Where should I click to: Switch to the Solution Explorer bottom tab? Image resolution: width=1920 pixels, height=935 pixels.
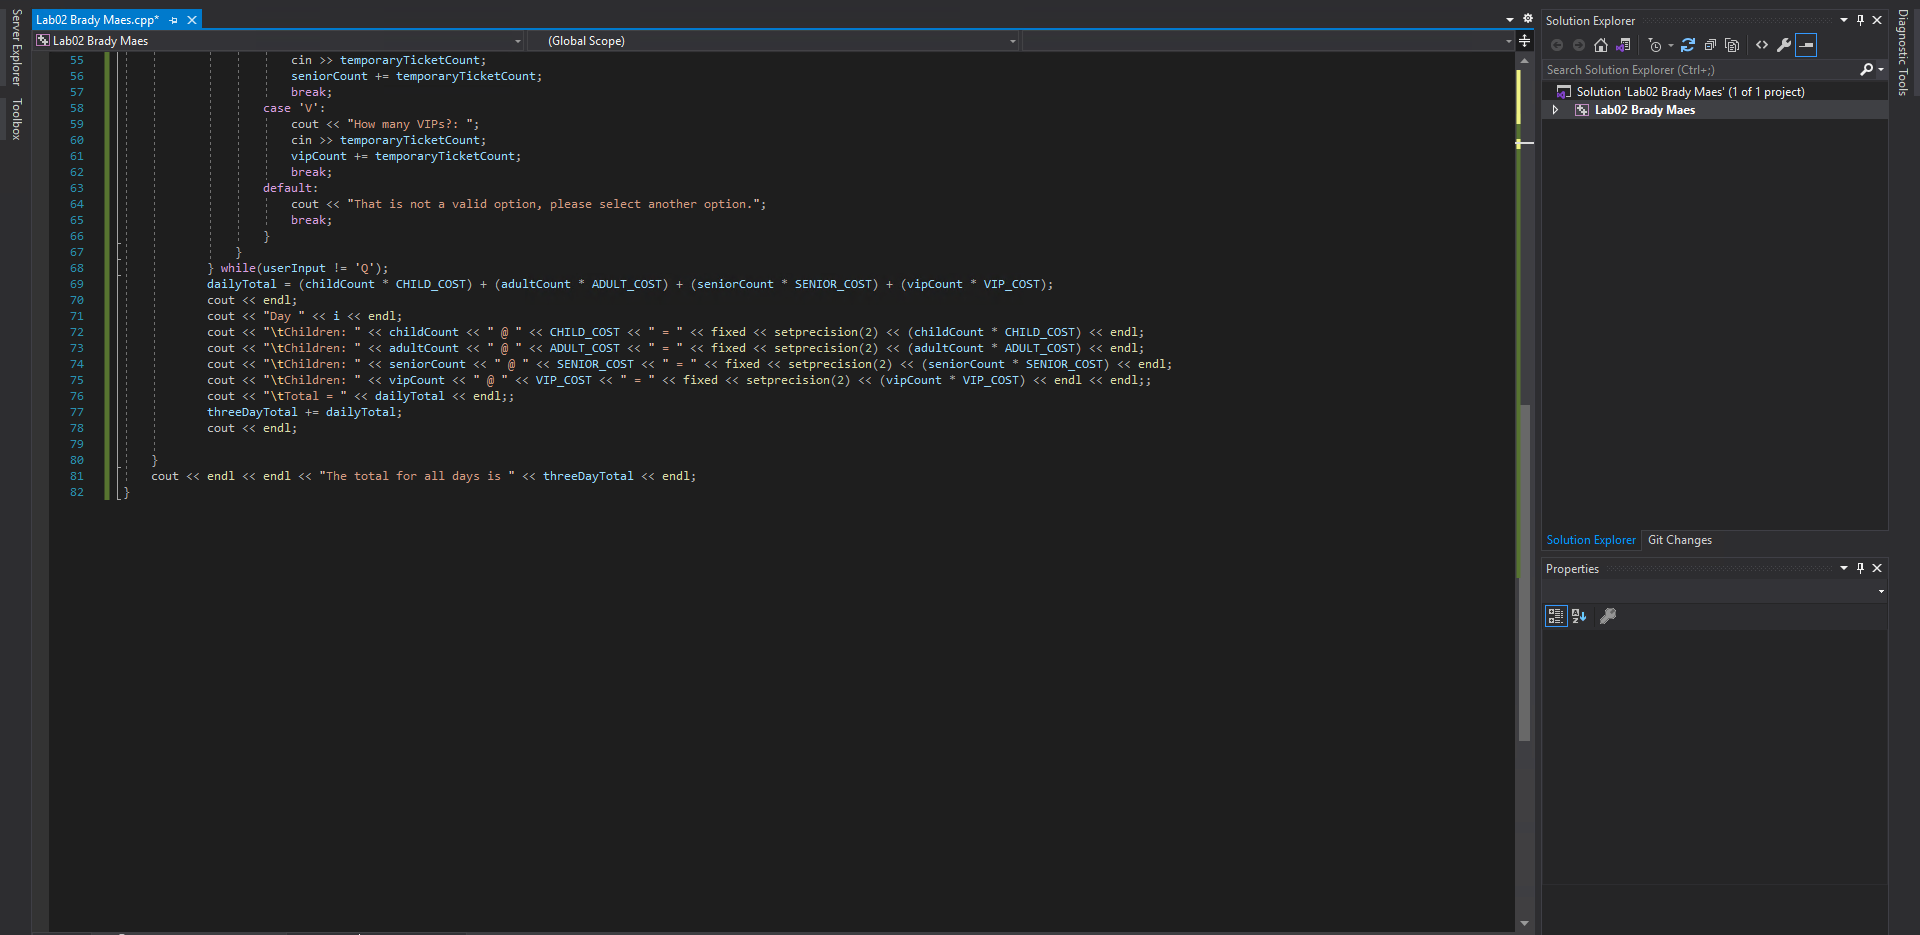point(1591,540)
